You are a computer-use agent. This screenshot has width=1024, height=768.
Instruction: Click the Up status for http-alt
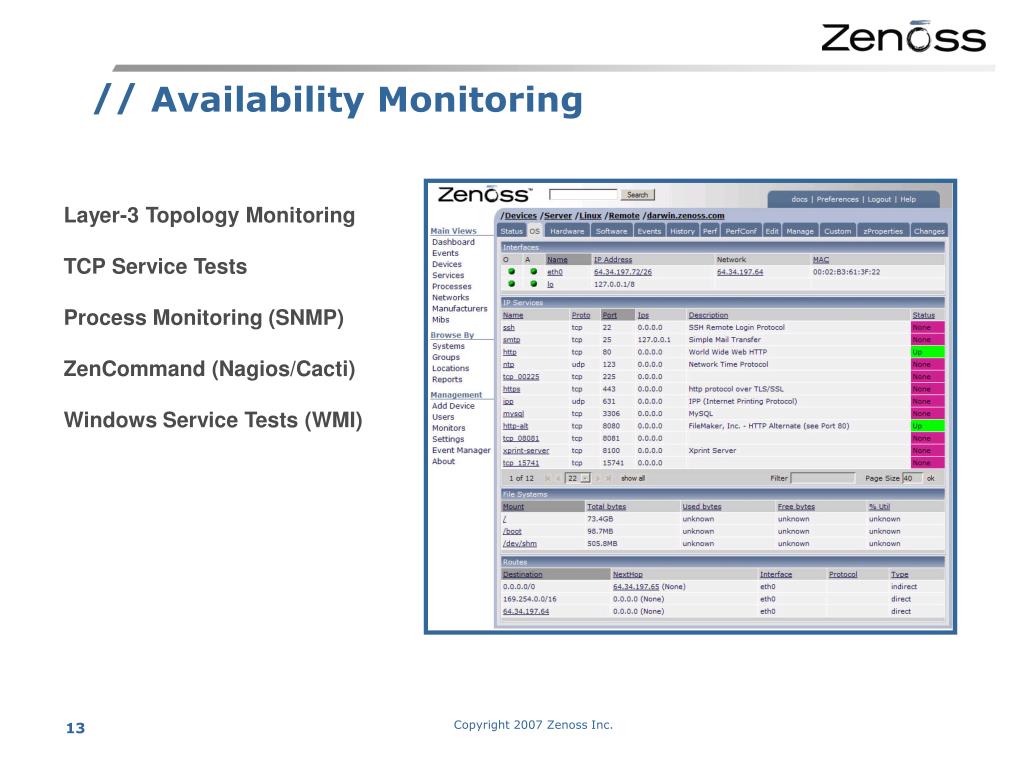[927, 426]
